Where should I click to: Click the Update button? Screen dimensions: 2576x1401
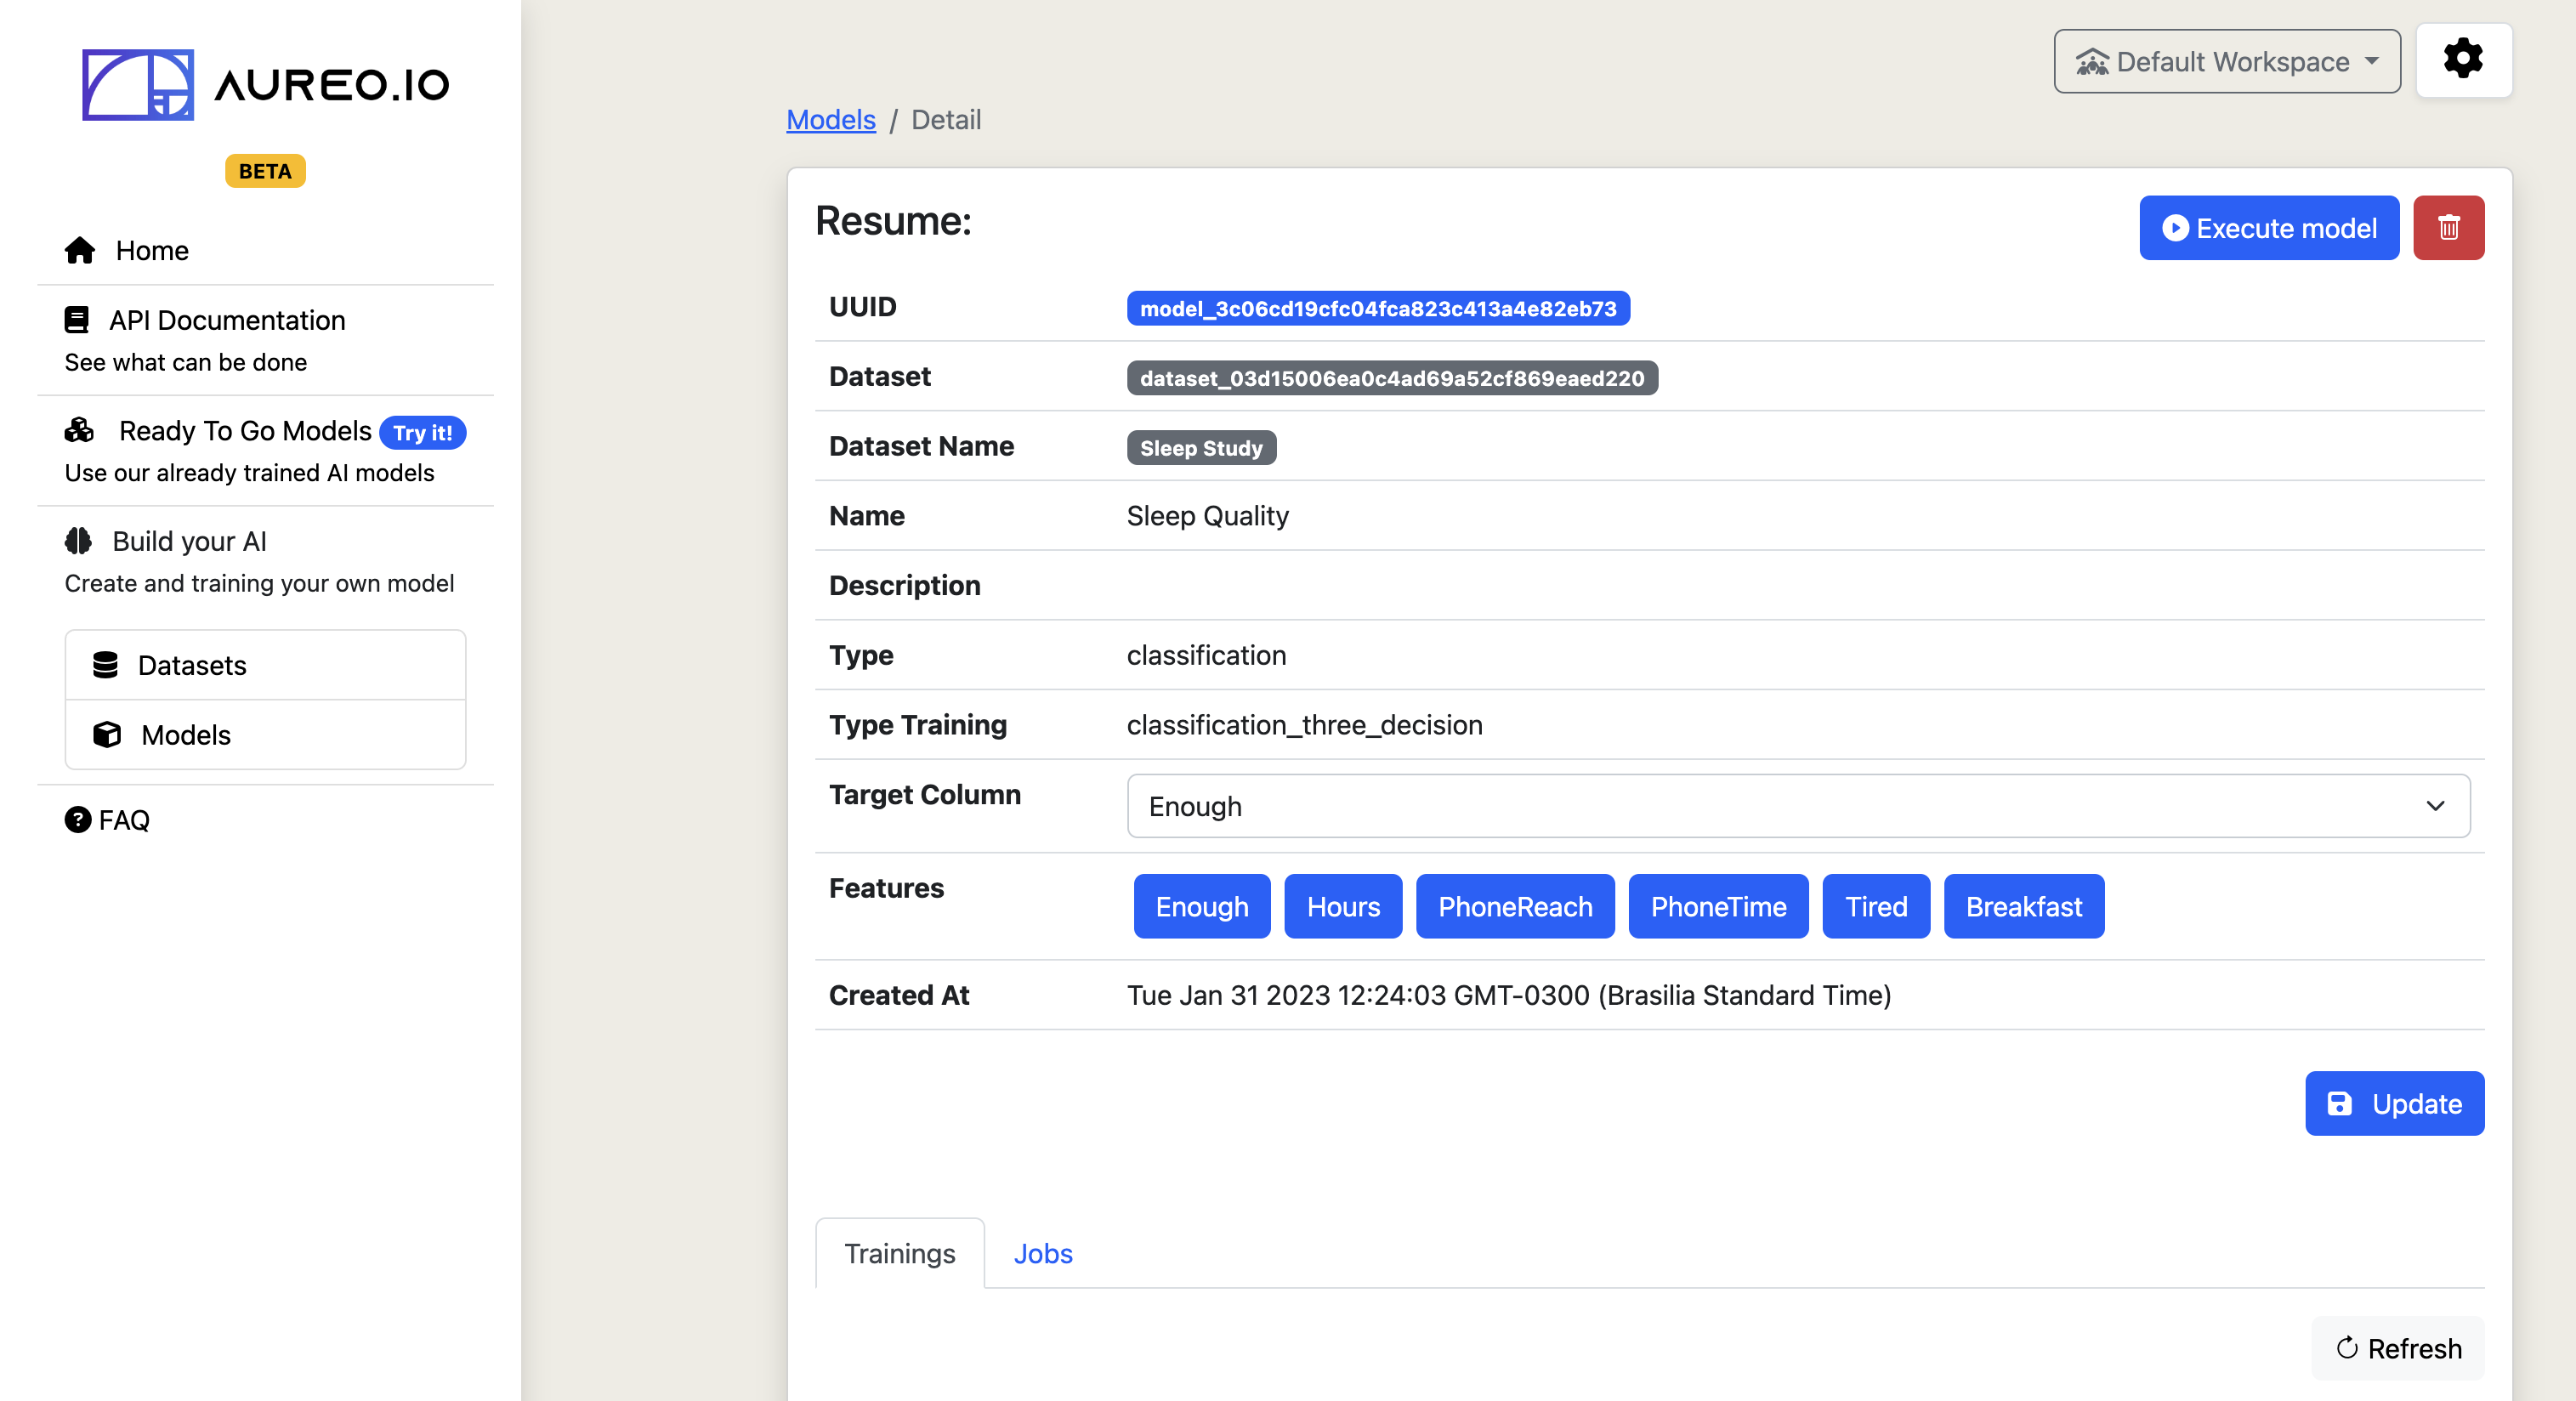[2394, 1103]
